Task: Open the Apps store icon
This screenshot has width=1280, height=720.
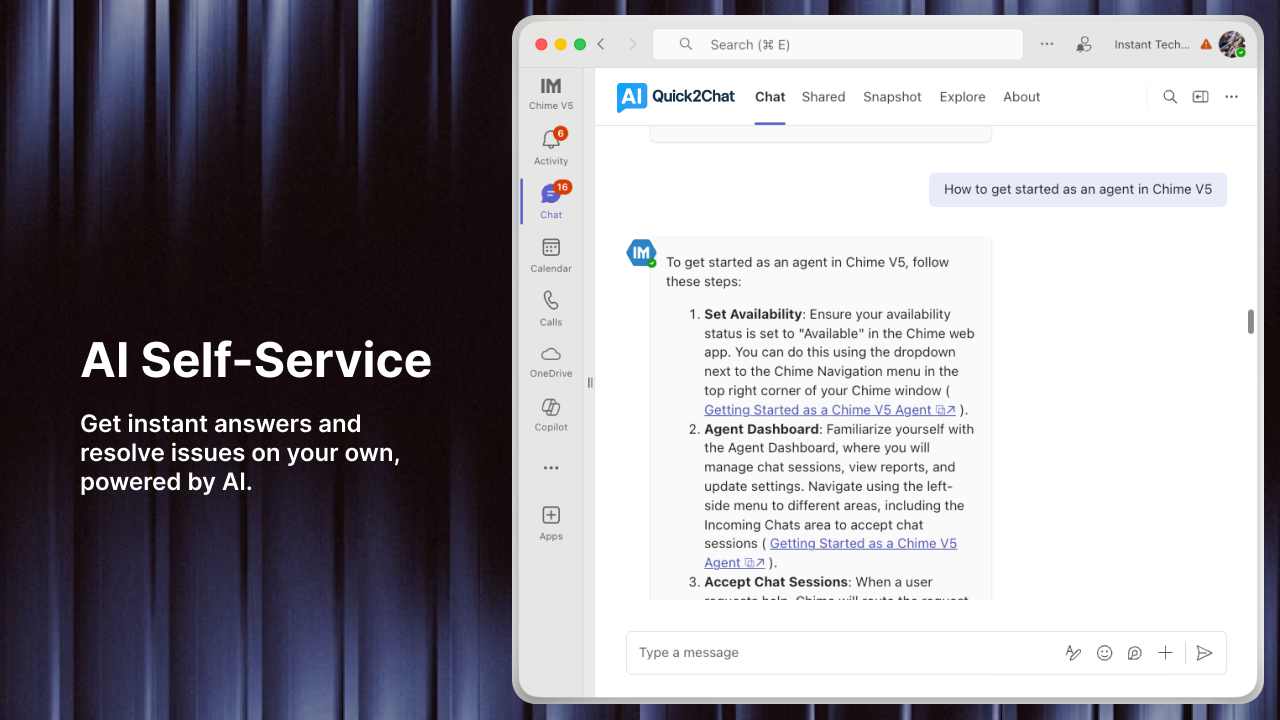Action: [551, 516]
